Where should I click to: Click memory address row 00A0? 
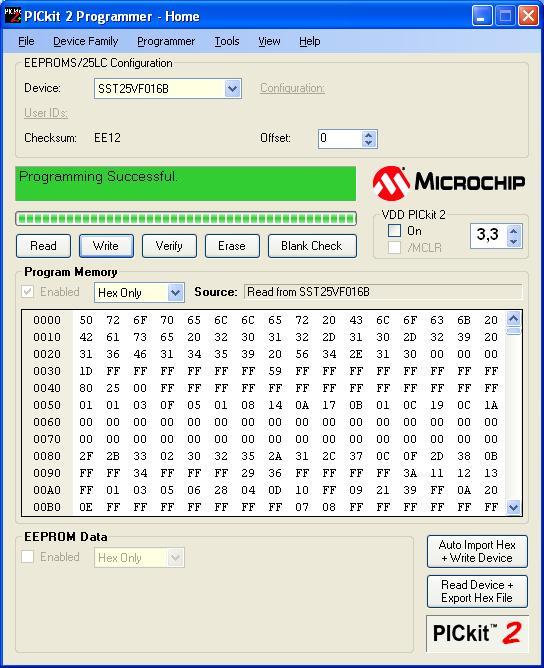pyautogui.click(x=47, y=490)
